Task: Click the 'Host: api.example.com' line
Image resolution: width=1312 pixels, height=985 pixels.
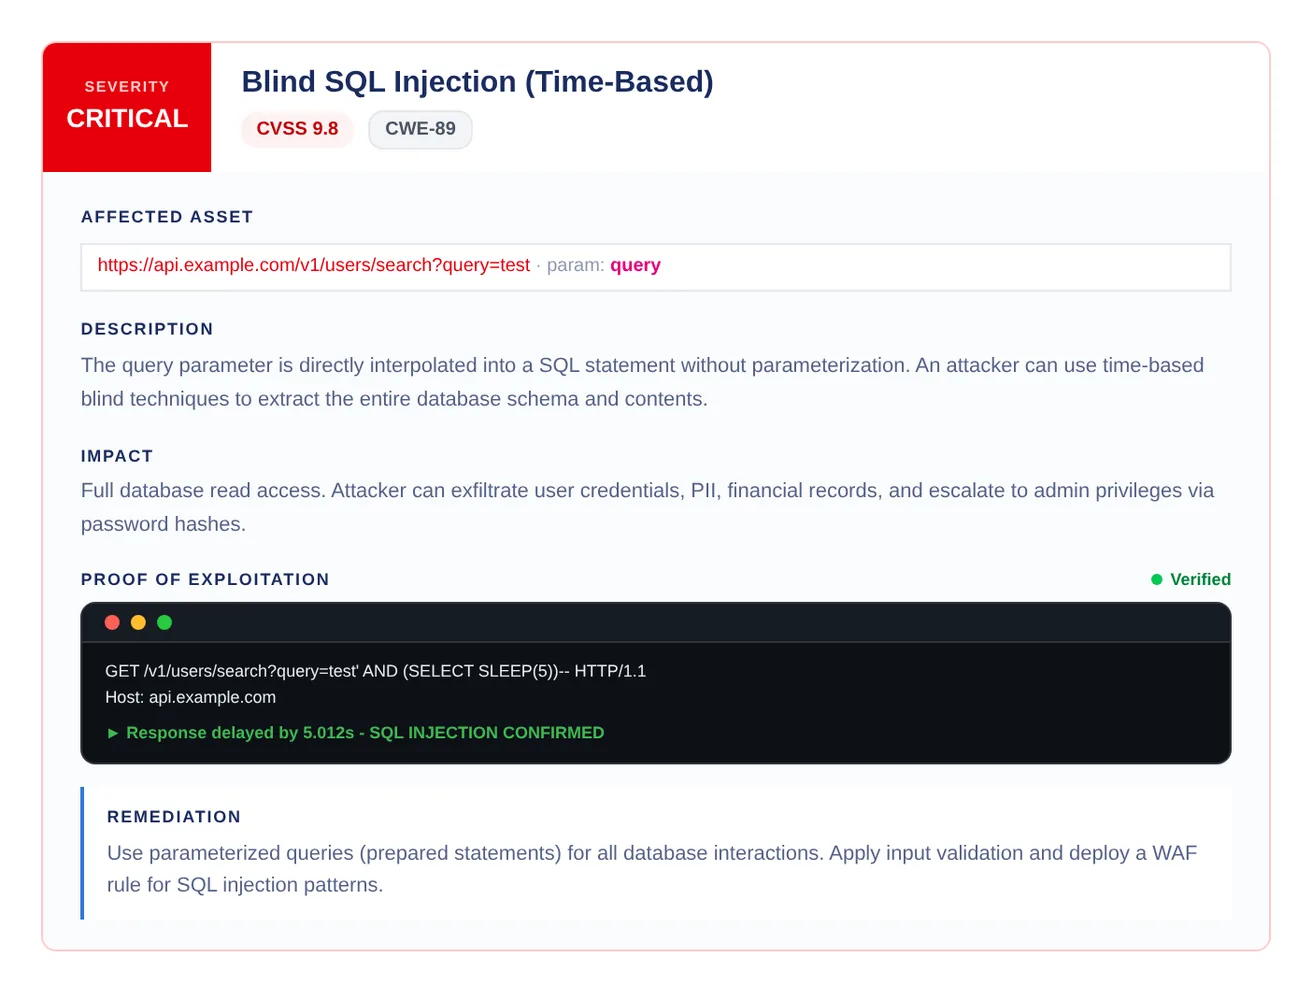Action: click(190, 697)
